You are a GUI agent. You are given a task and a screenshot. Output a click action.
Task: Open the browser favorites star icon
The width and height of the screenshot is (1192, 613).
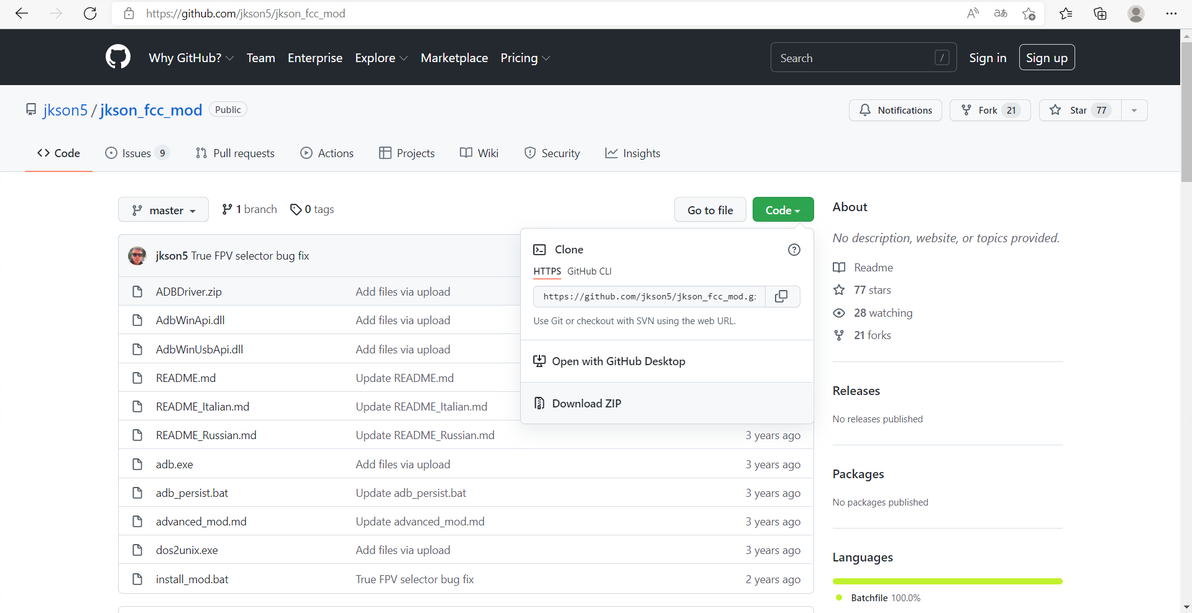pos(1065,14)
